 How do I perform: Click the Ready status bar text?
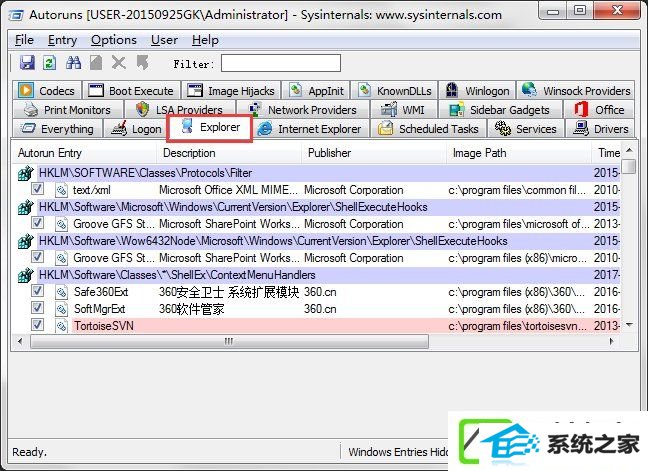pos(29,452)
